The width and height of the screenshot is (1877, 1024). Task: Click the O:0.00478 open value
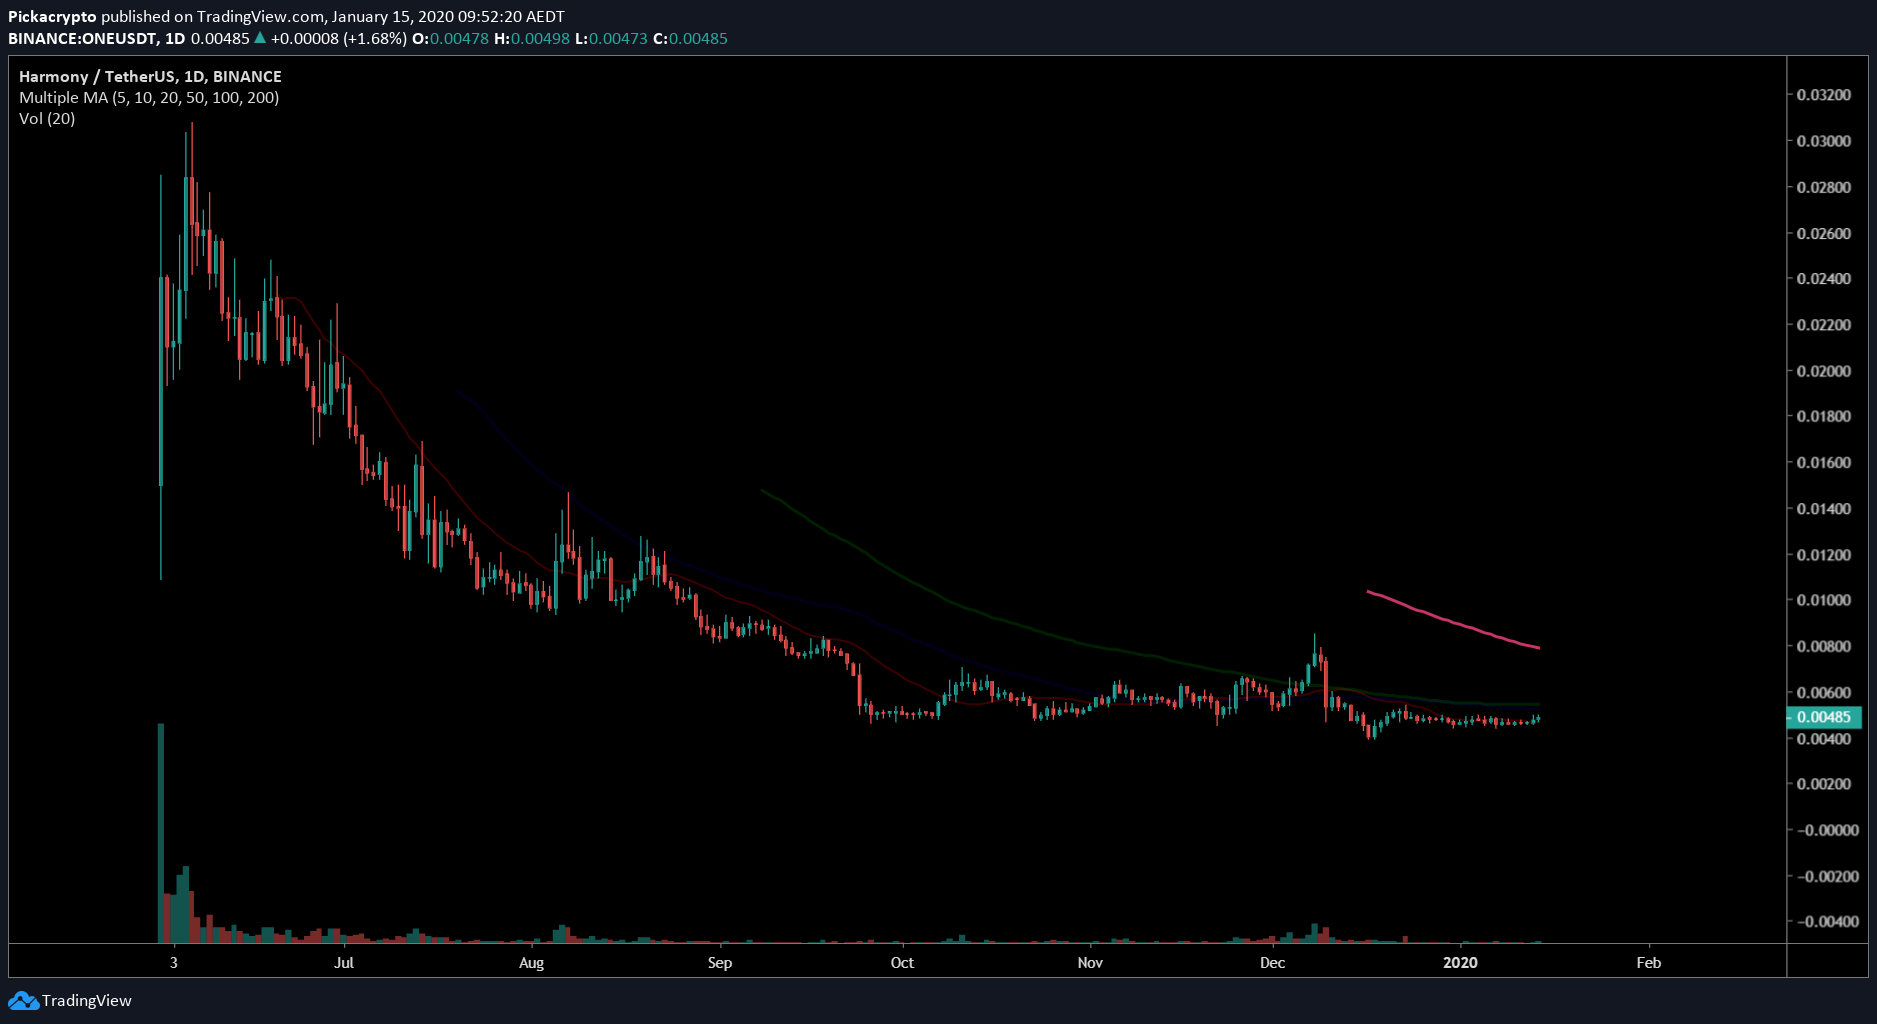click(x=450, y=38)
